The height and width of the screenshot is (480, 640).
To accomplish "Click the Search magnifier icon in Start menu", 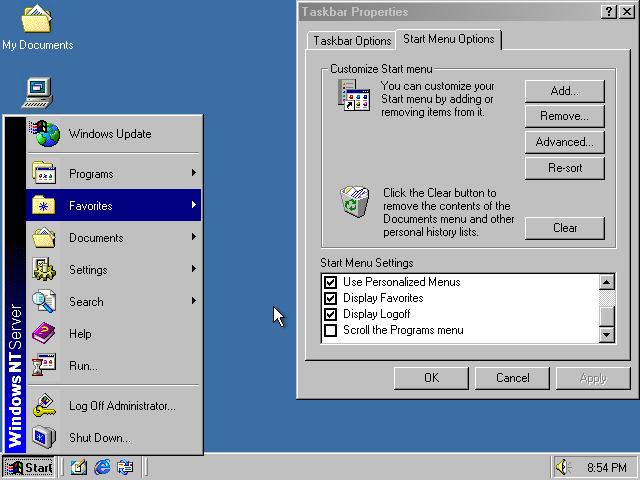I will [x=44, y=301].
